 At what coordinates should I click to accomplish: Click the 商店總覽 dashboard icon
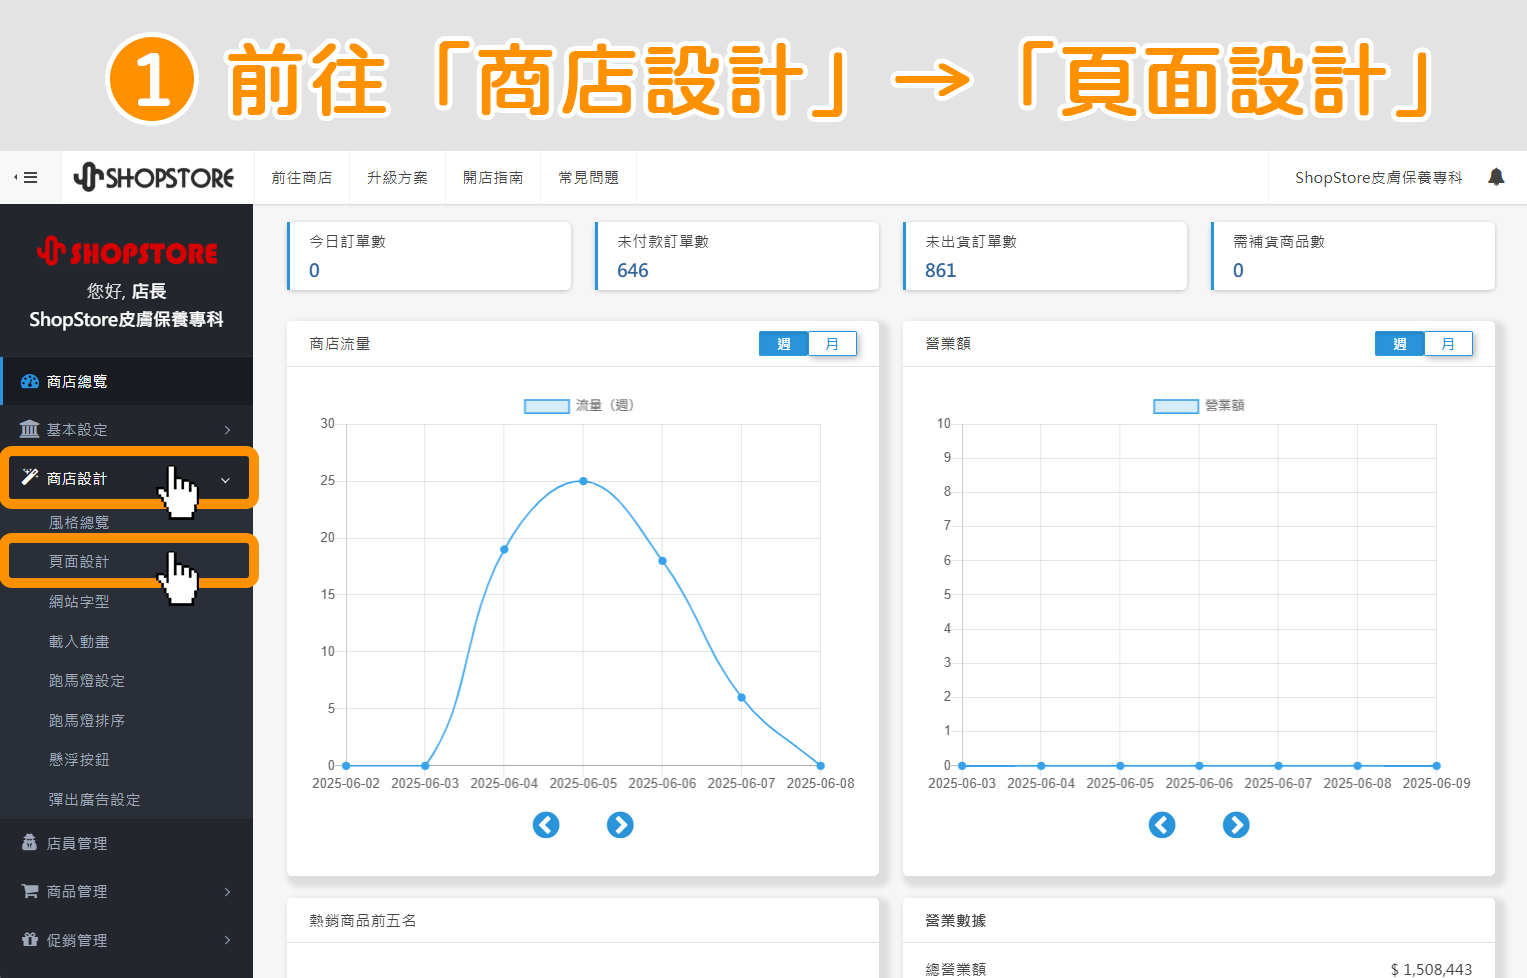click(30, 381)
